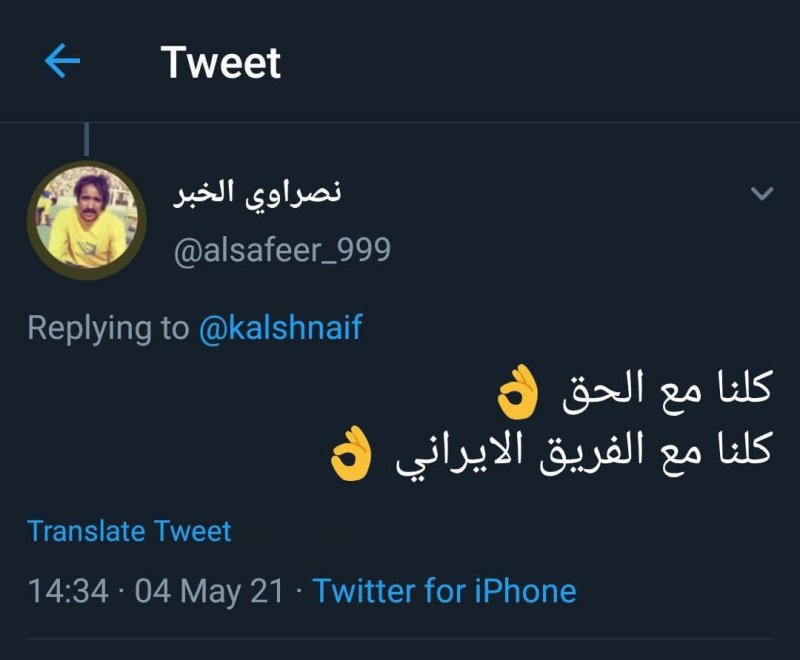Open the @alsafeer_999 handle
This screenshot has height=660, width=800.
282,249
